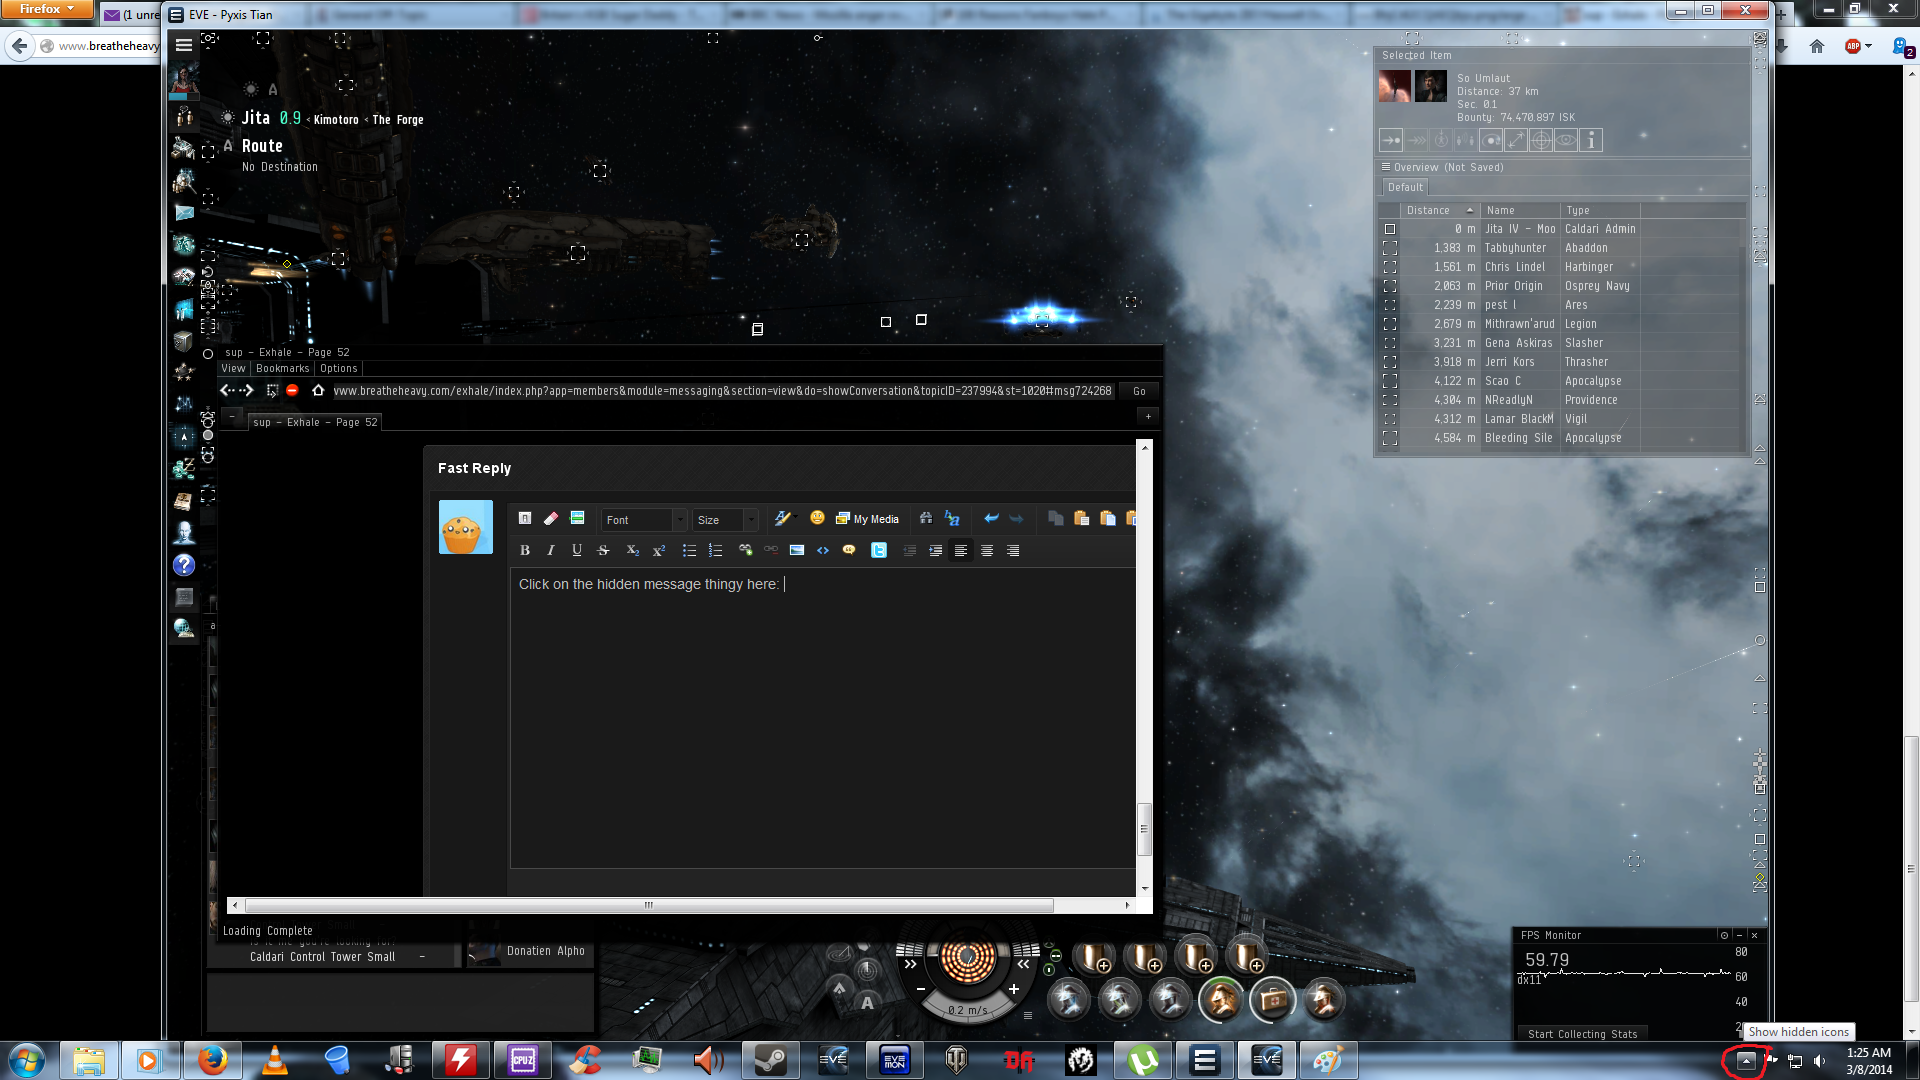Open the Font dropdown
This screenshot has height=1080, width=1920.
tap(644, 520)
